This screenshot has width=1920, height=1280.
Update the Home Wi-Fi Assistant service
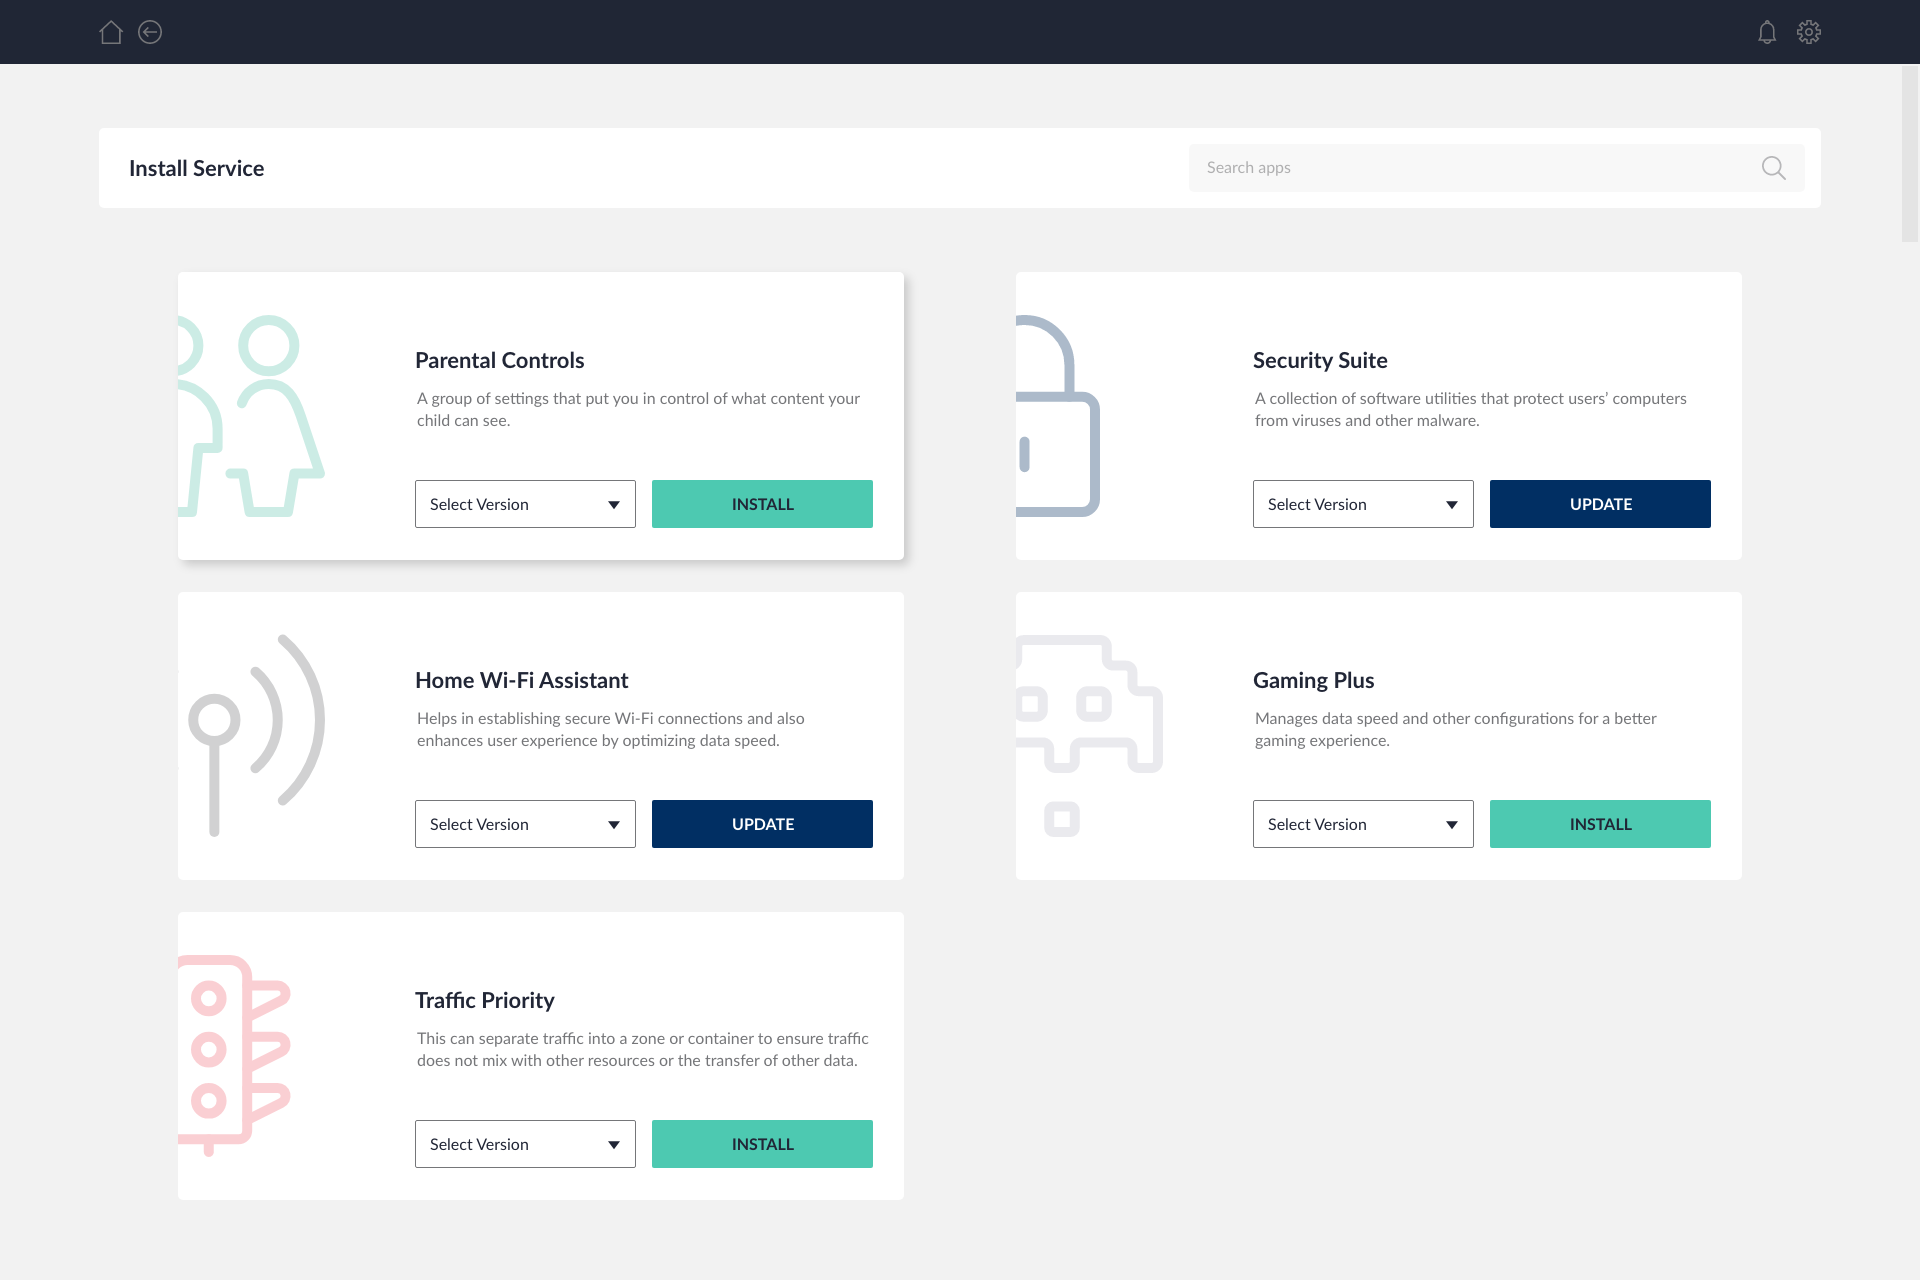coord(763,824)
